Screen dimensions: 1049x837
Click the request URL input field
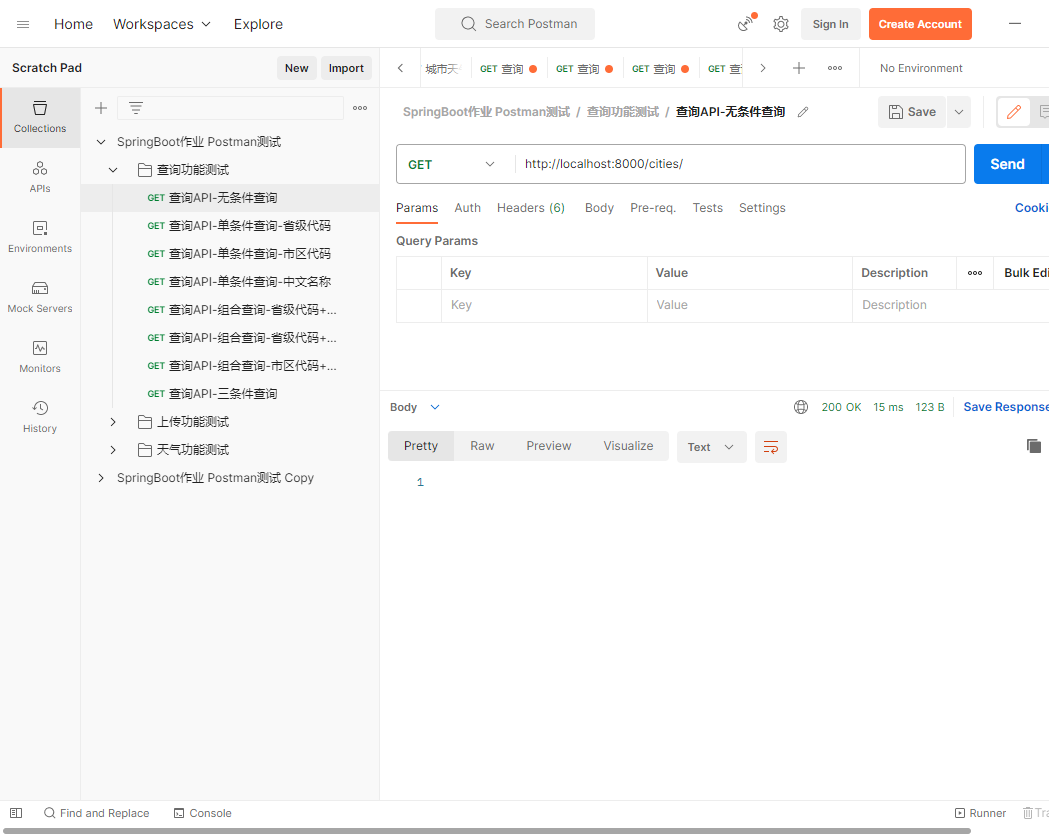tap(739, 165)
